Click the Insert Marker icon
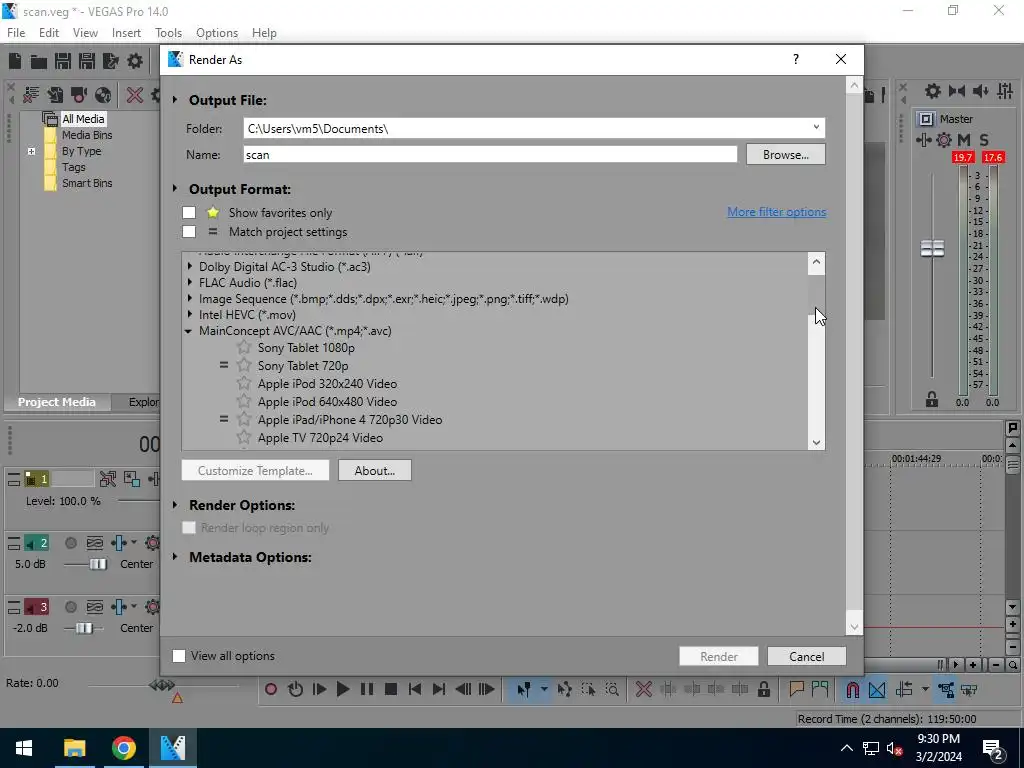This screenshot has height=768, width=1024. tap(796, 690)
